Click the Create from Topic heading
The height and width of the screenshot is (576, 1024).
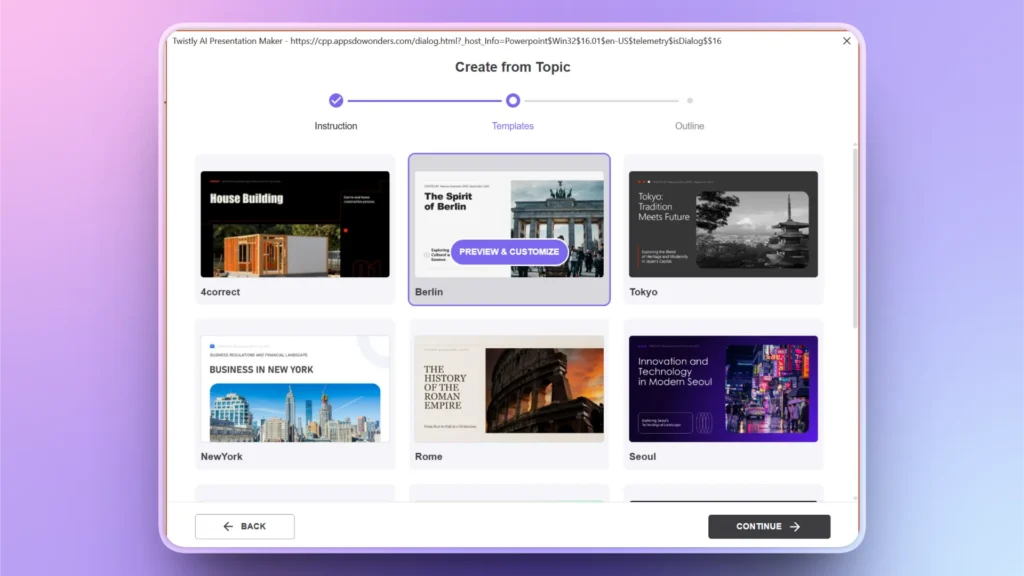coord(513,67)
